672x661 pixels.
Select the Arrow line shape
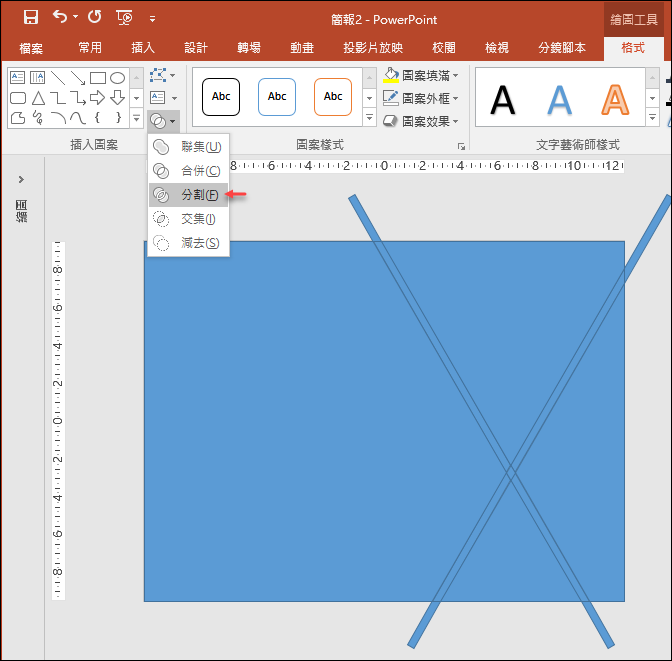point(78,78)
